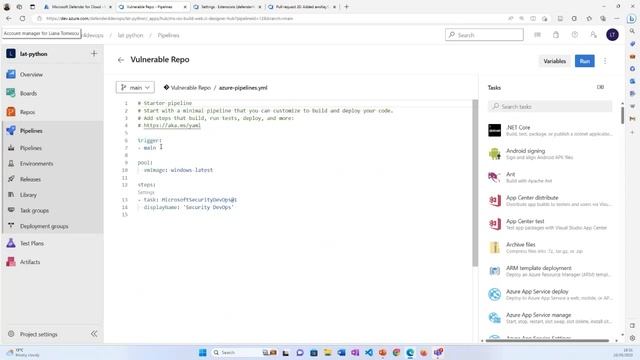Open Deployment groups under Pipelines
Viewport: 640px width, 360px height.
(44, 226)
